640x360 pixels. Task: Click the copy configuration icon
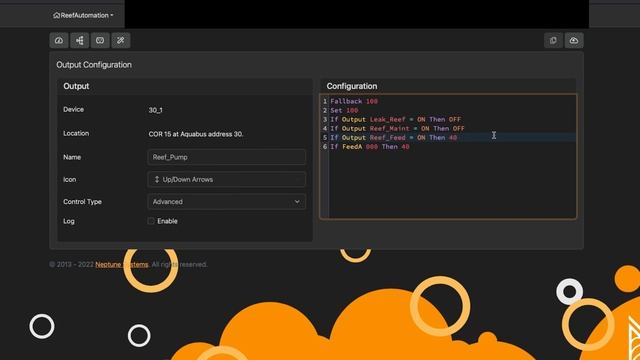[x=553, y=40]
